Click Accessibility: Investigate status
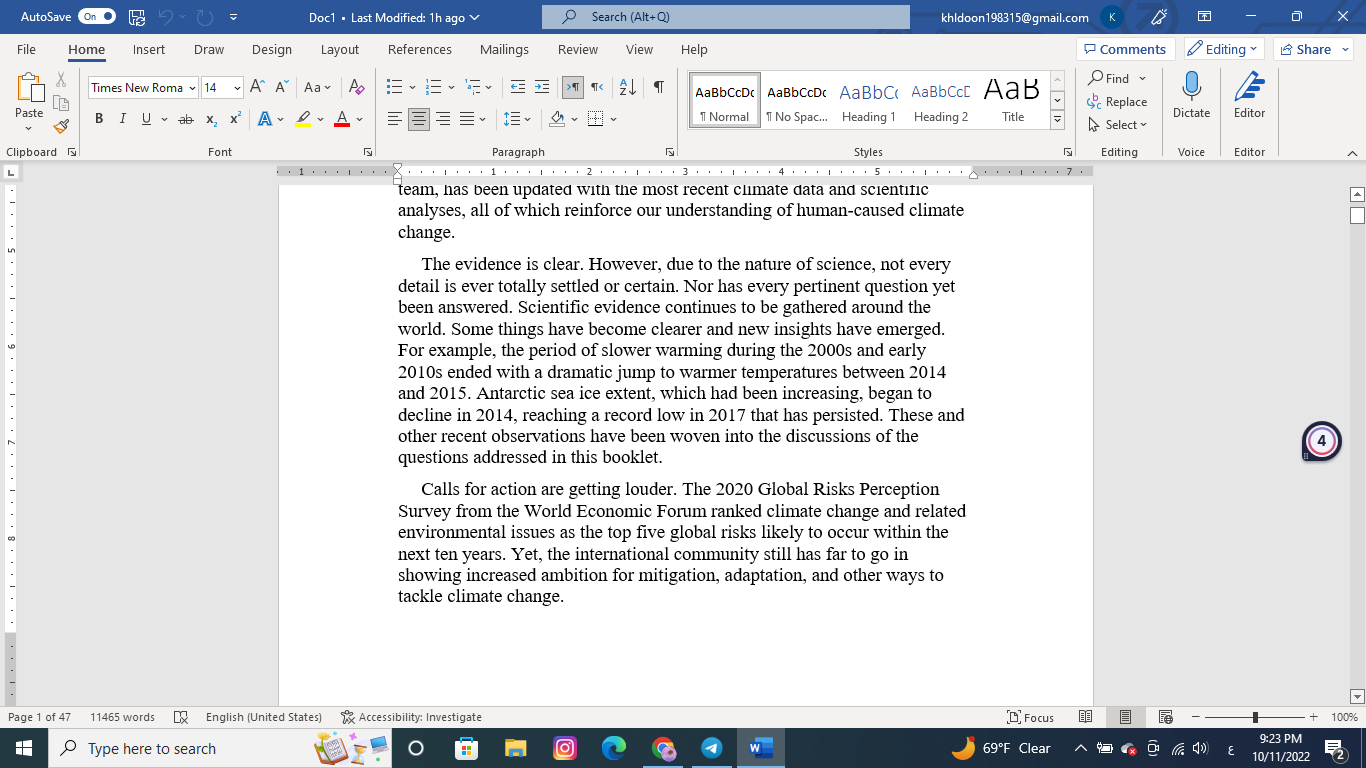1366x768 pixels. [411, 717]
